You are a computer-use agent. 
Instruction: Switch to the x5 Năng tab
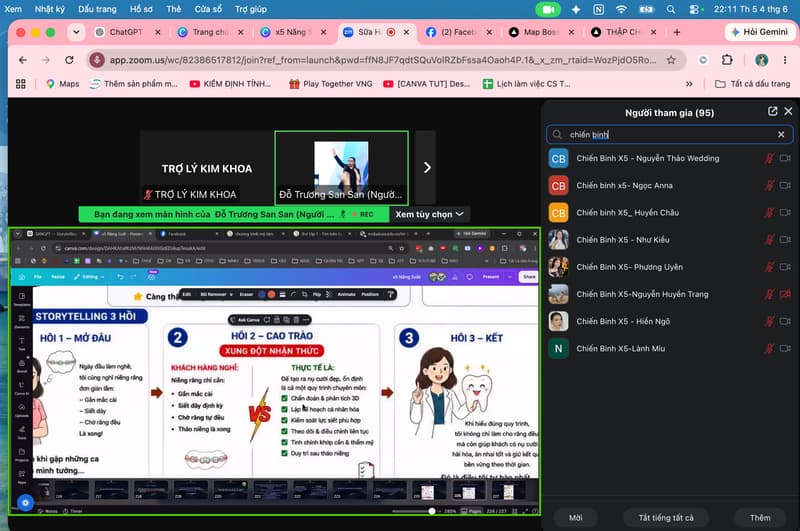point(292,32)
